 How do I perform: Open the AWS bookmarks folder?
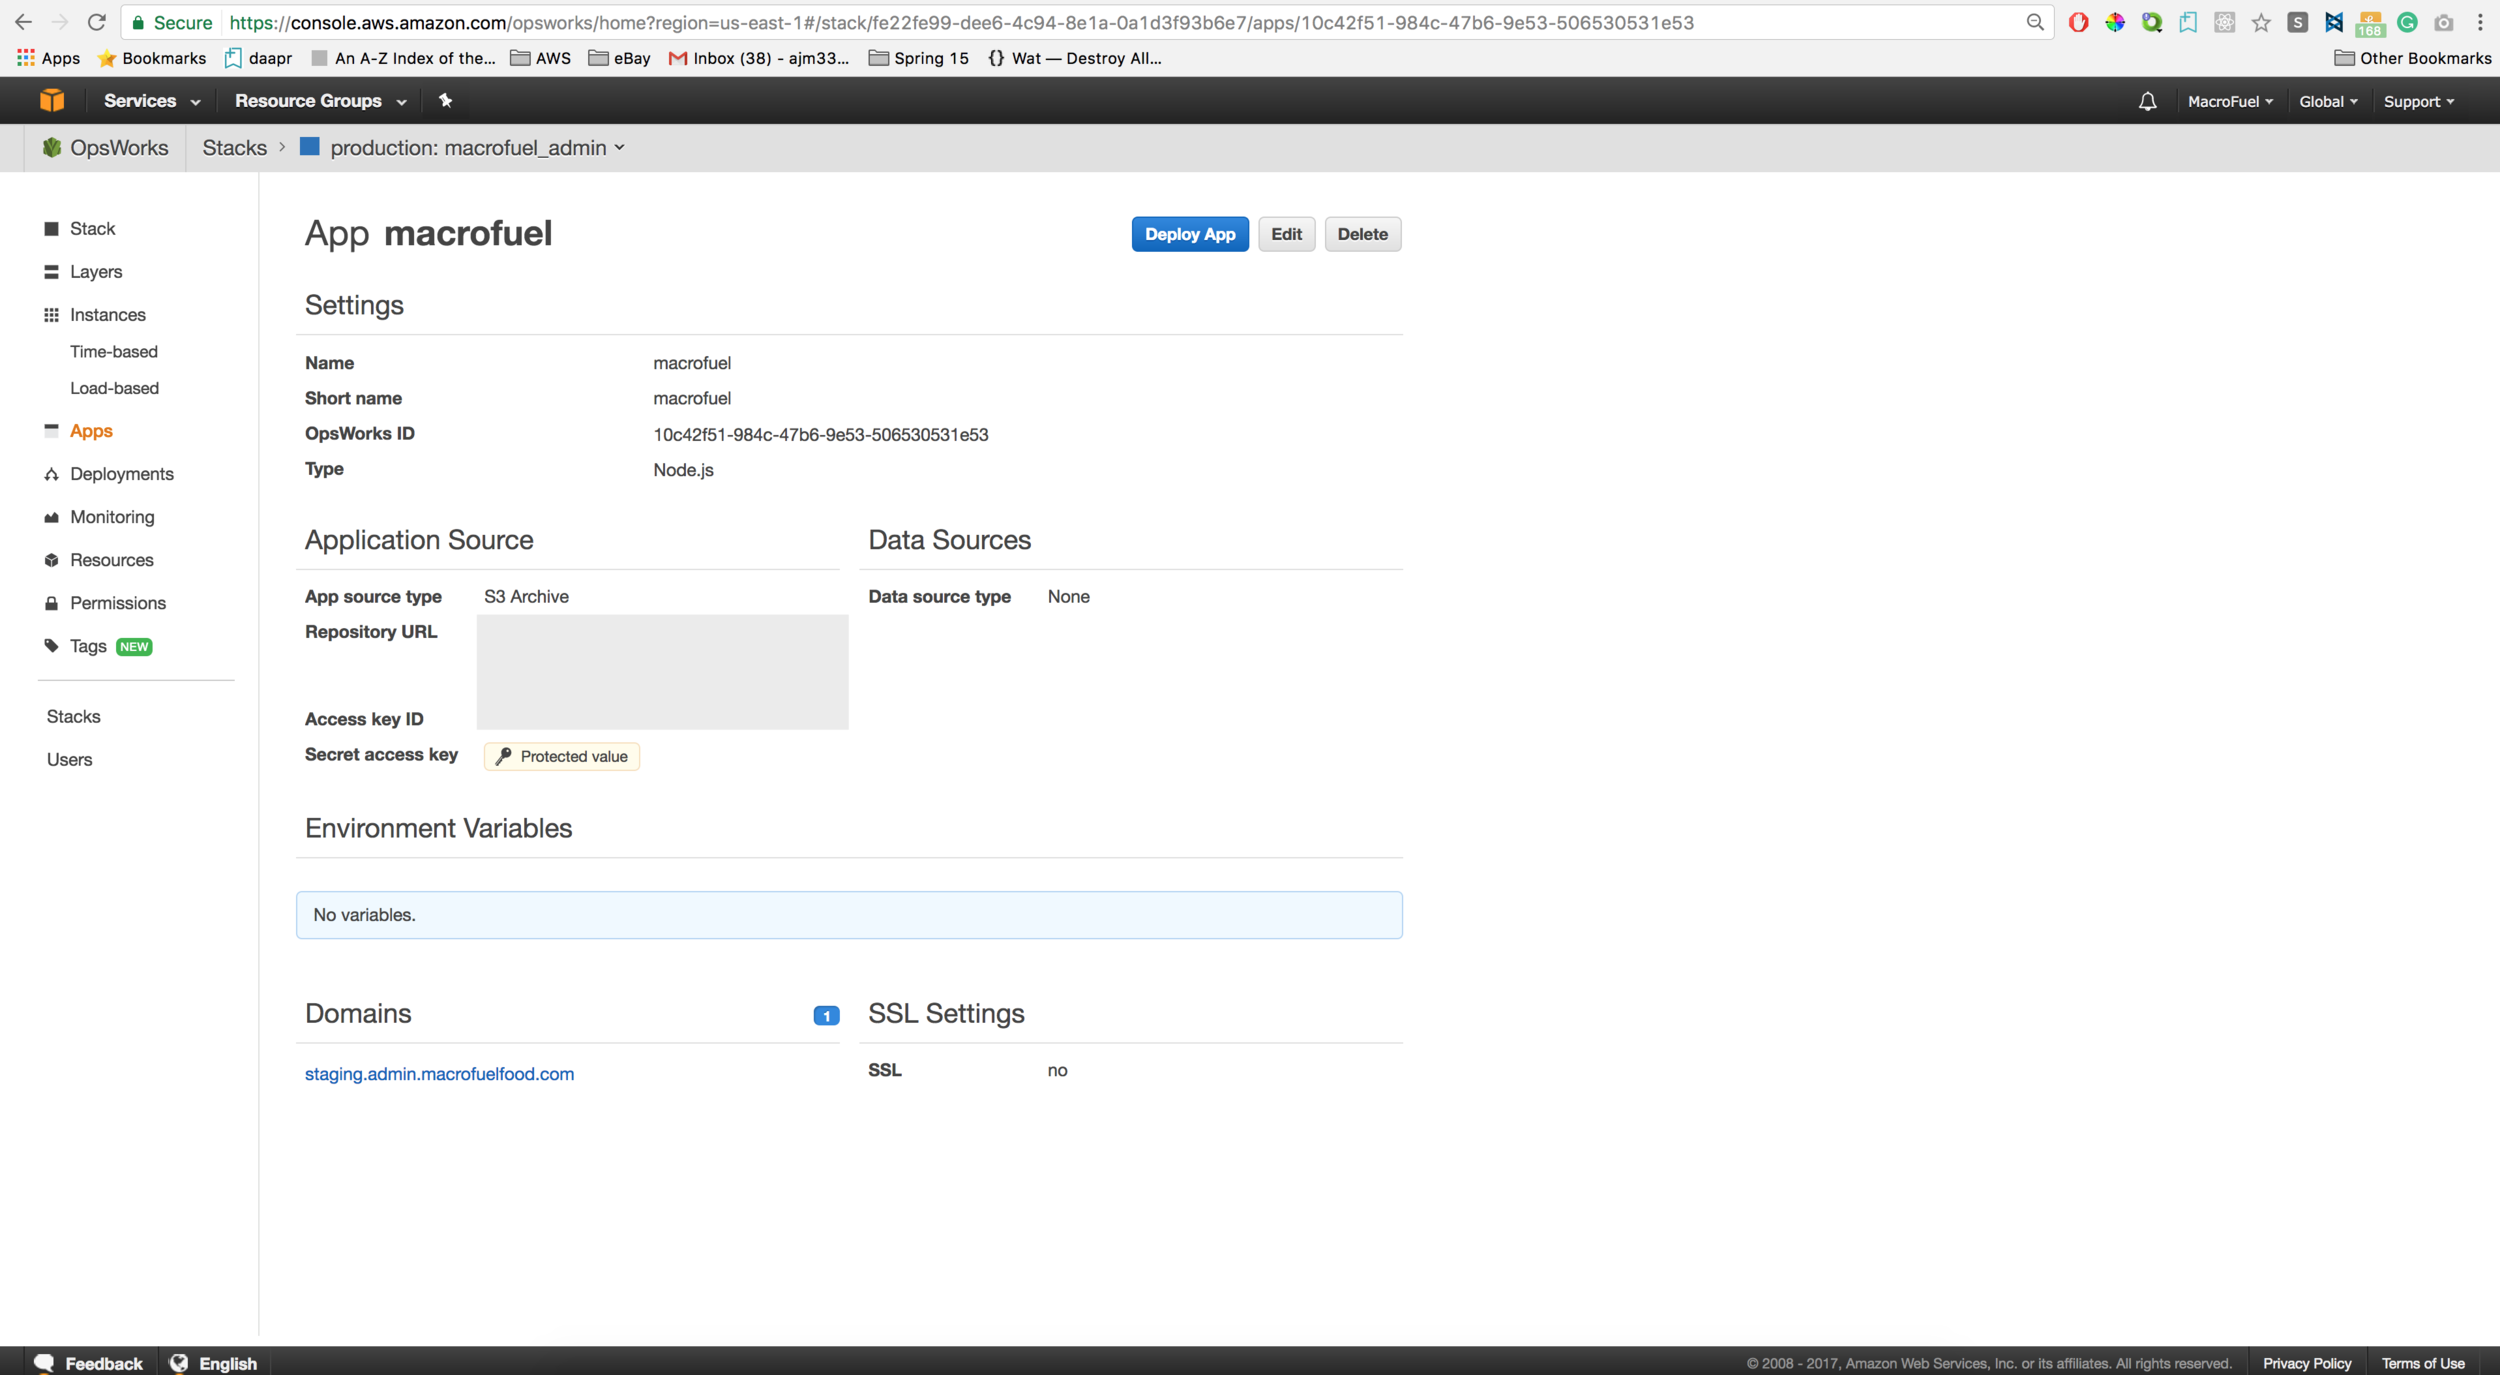(540, 58)
